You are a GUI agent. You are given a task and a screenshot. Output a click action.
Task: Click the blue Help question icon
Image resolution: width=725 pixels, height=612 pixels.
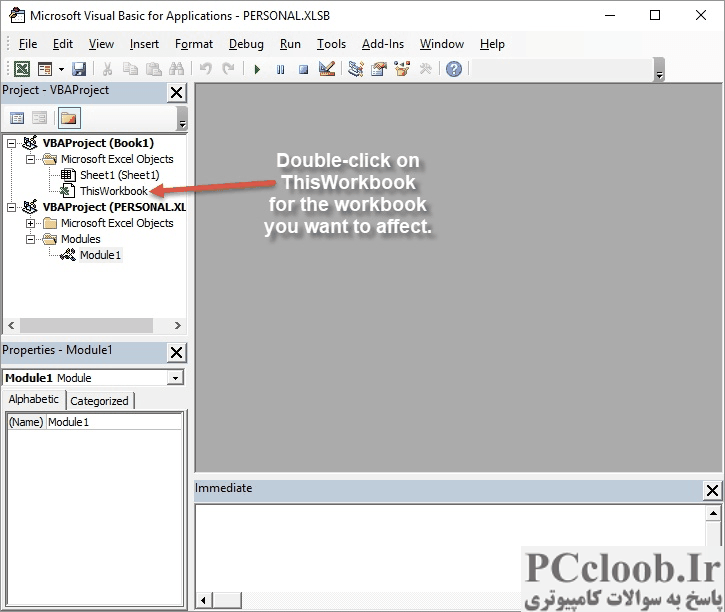coord(454,69)
